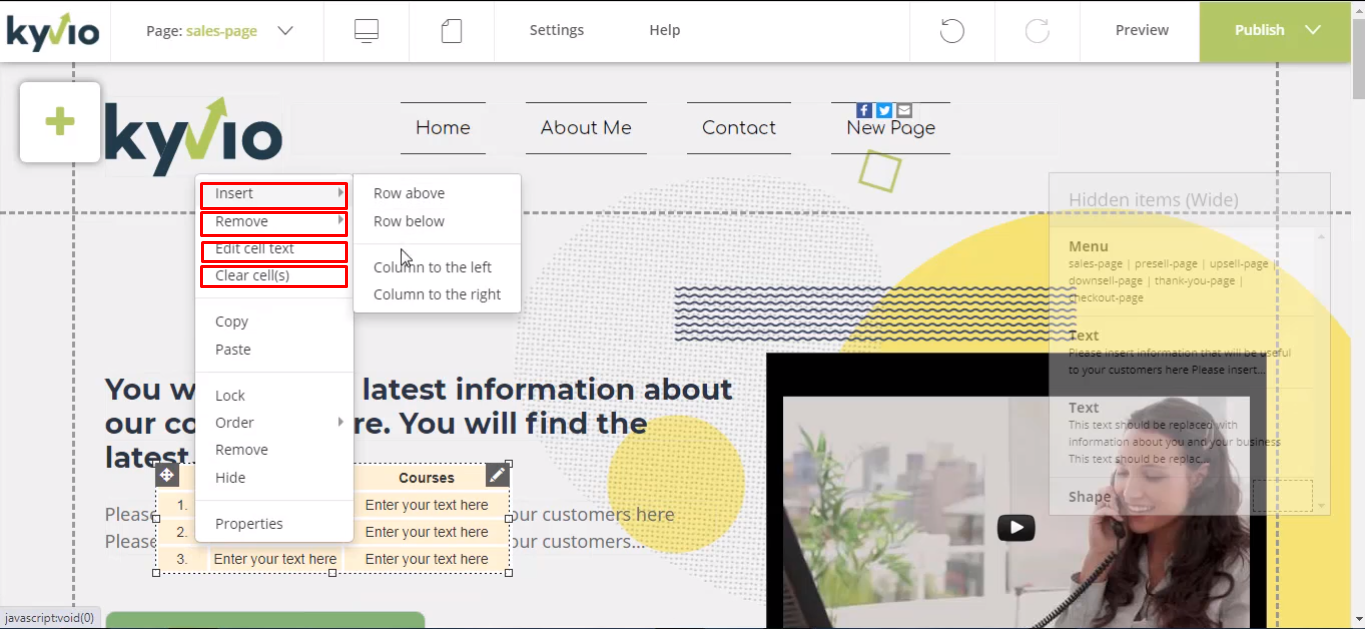This screenshot has height=629, width=1365.
Task: Choose Edit cell text in context menu
Action: 274,250
